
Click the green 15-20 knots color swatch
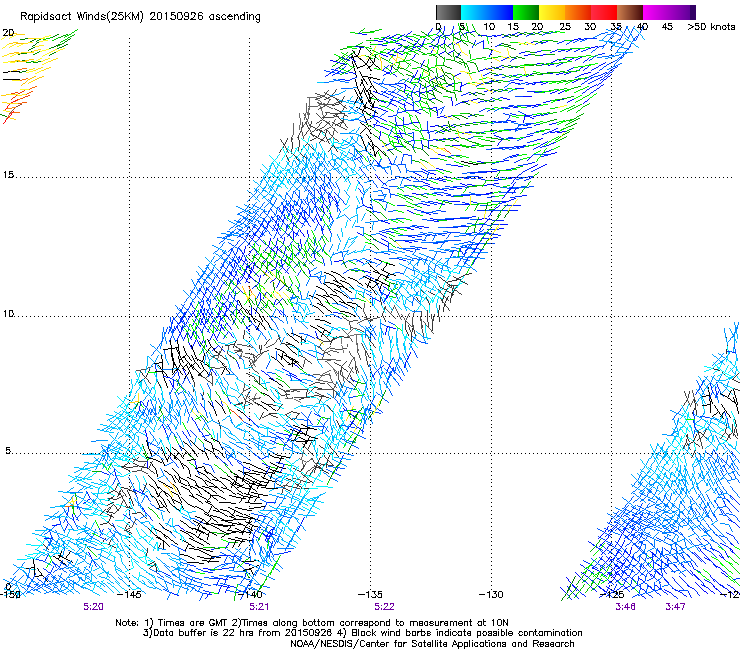point(526,12)
